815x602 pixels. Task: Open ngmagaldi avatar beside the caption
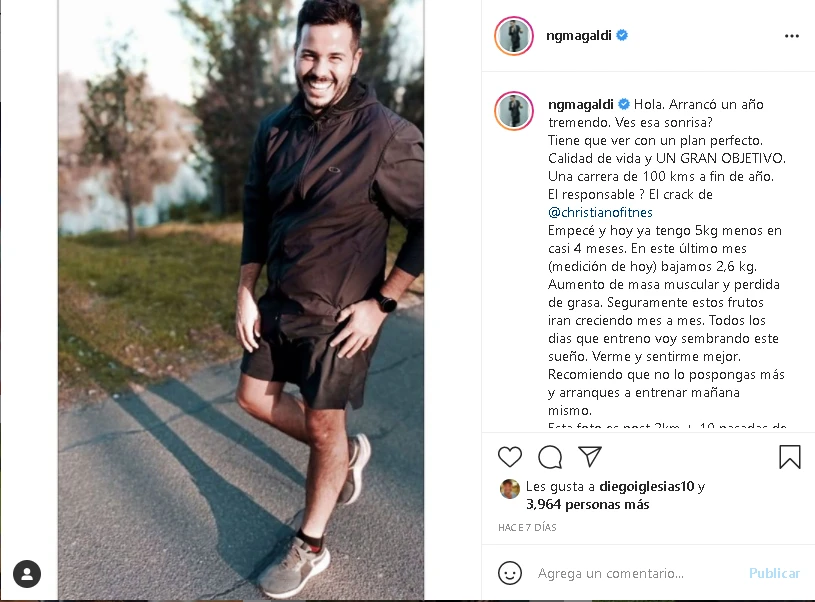(x=514, y=111)
